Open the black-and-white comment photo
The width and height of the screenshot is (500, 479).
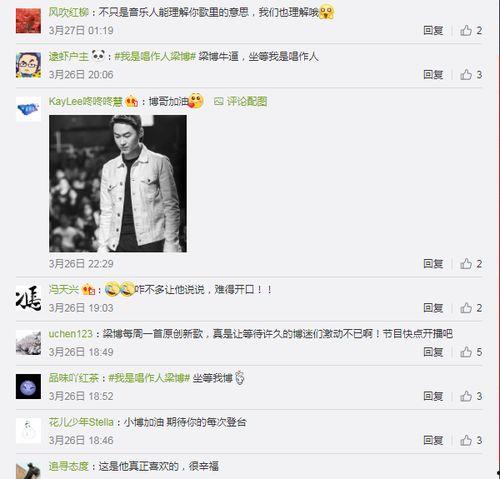118,183
